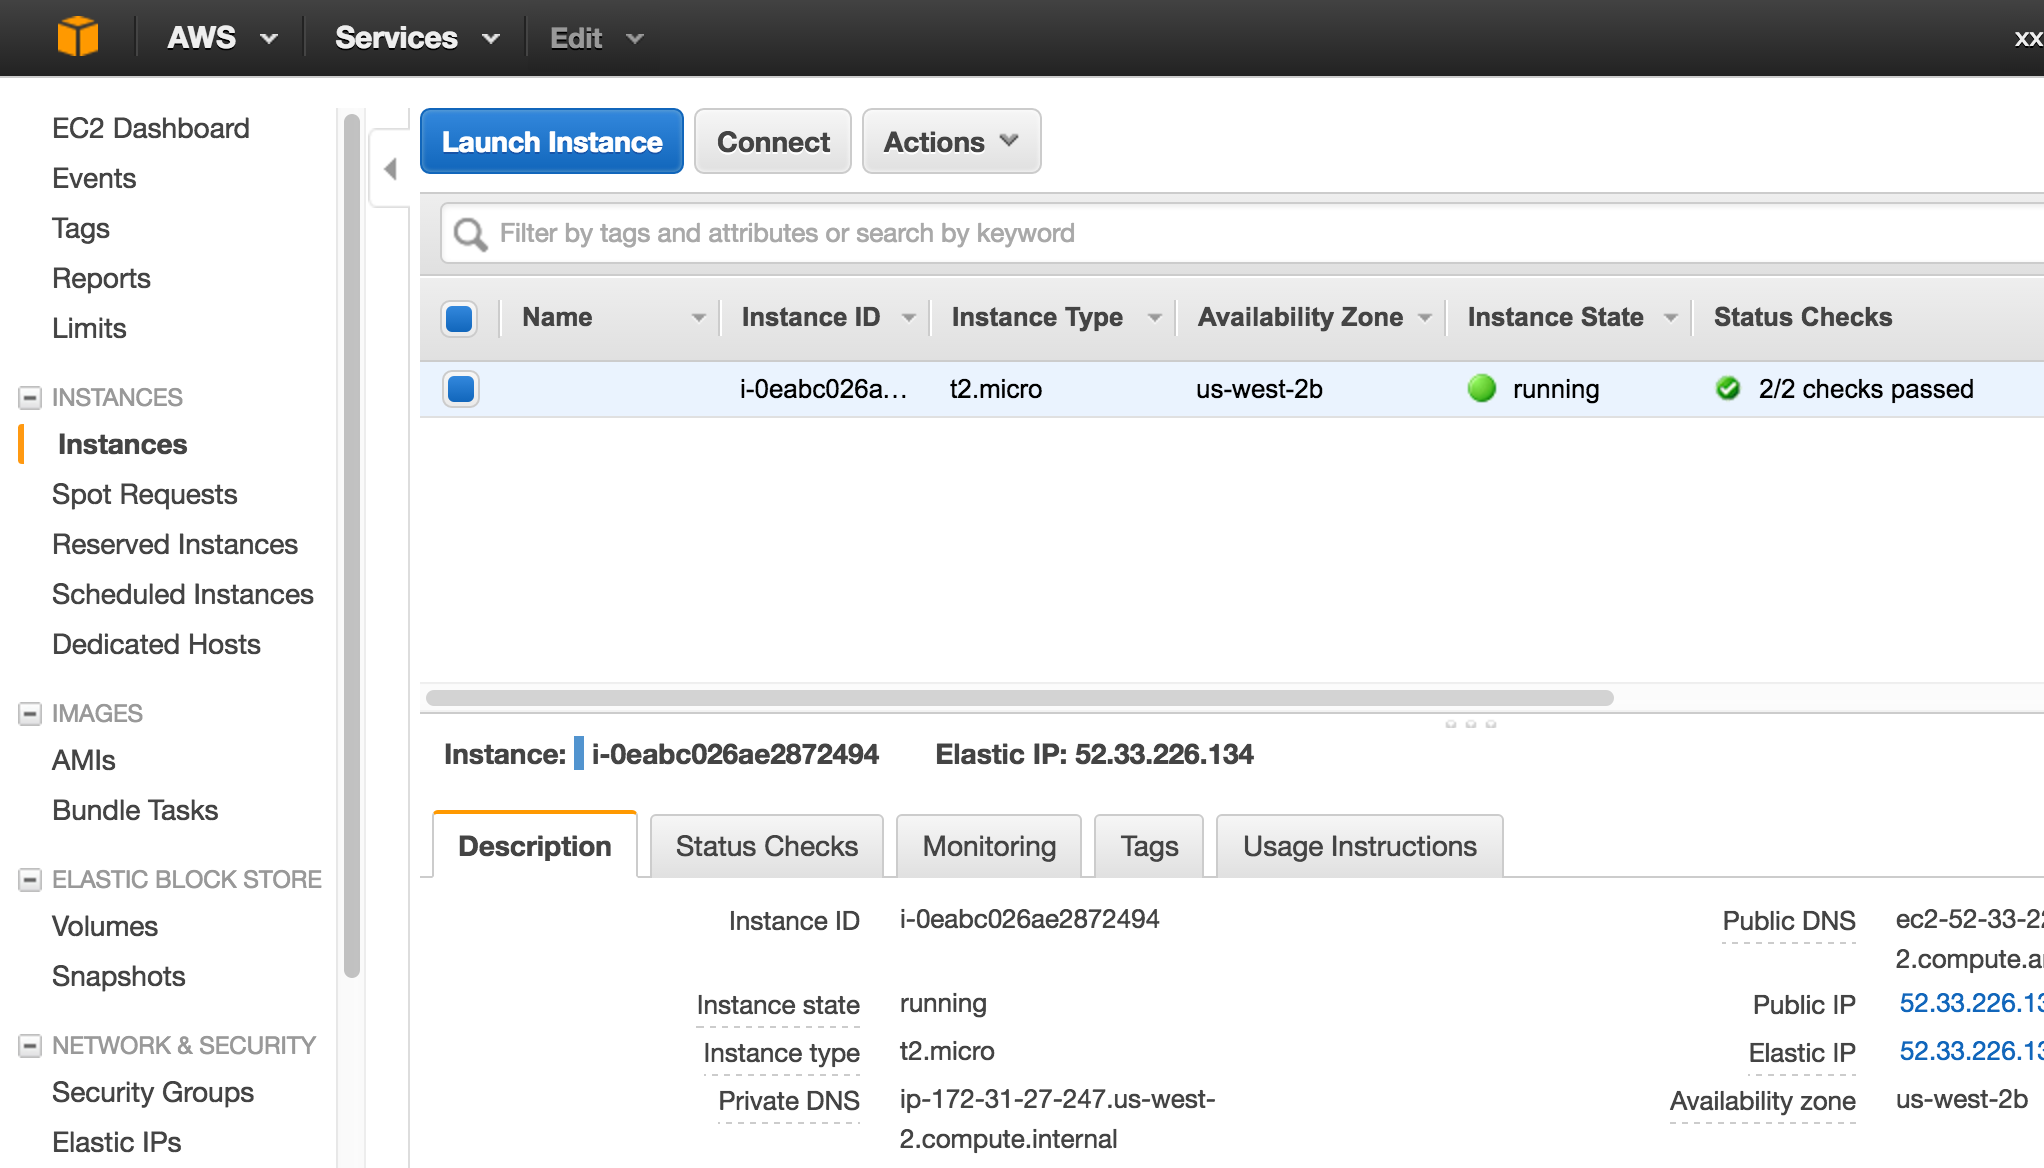Image resolution: width=2044 pixels, height=1168 pixels.
Task: Open EC2 Dashboard in sidebar
Action: [x=151, y=128]
